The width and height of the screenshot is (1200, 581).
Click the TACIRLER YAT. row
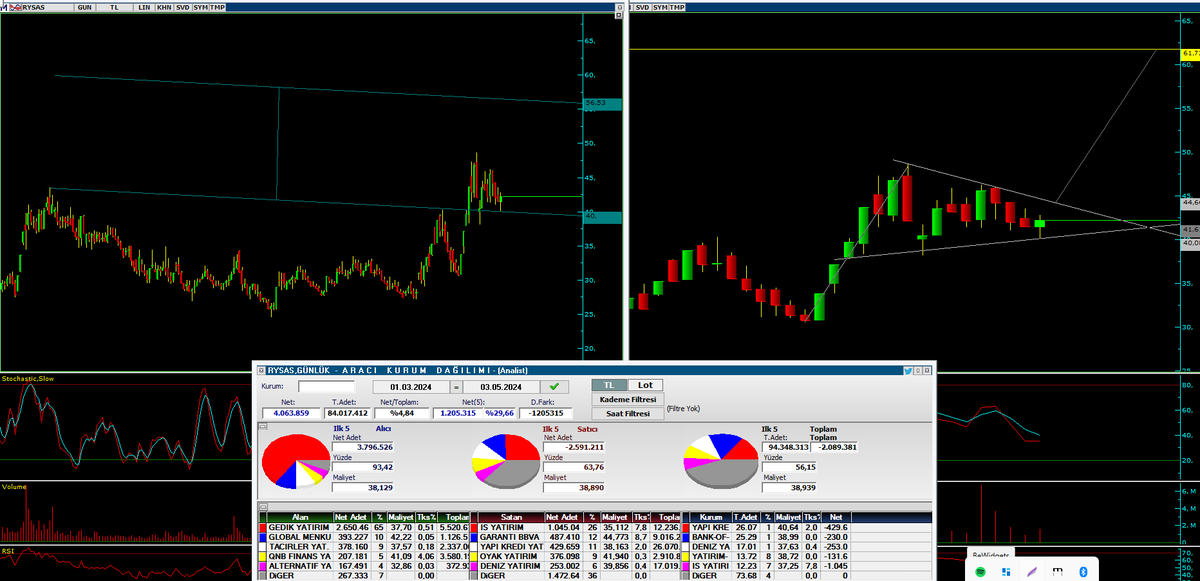[364, 547]
